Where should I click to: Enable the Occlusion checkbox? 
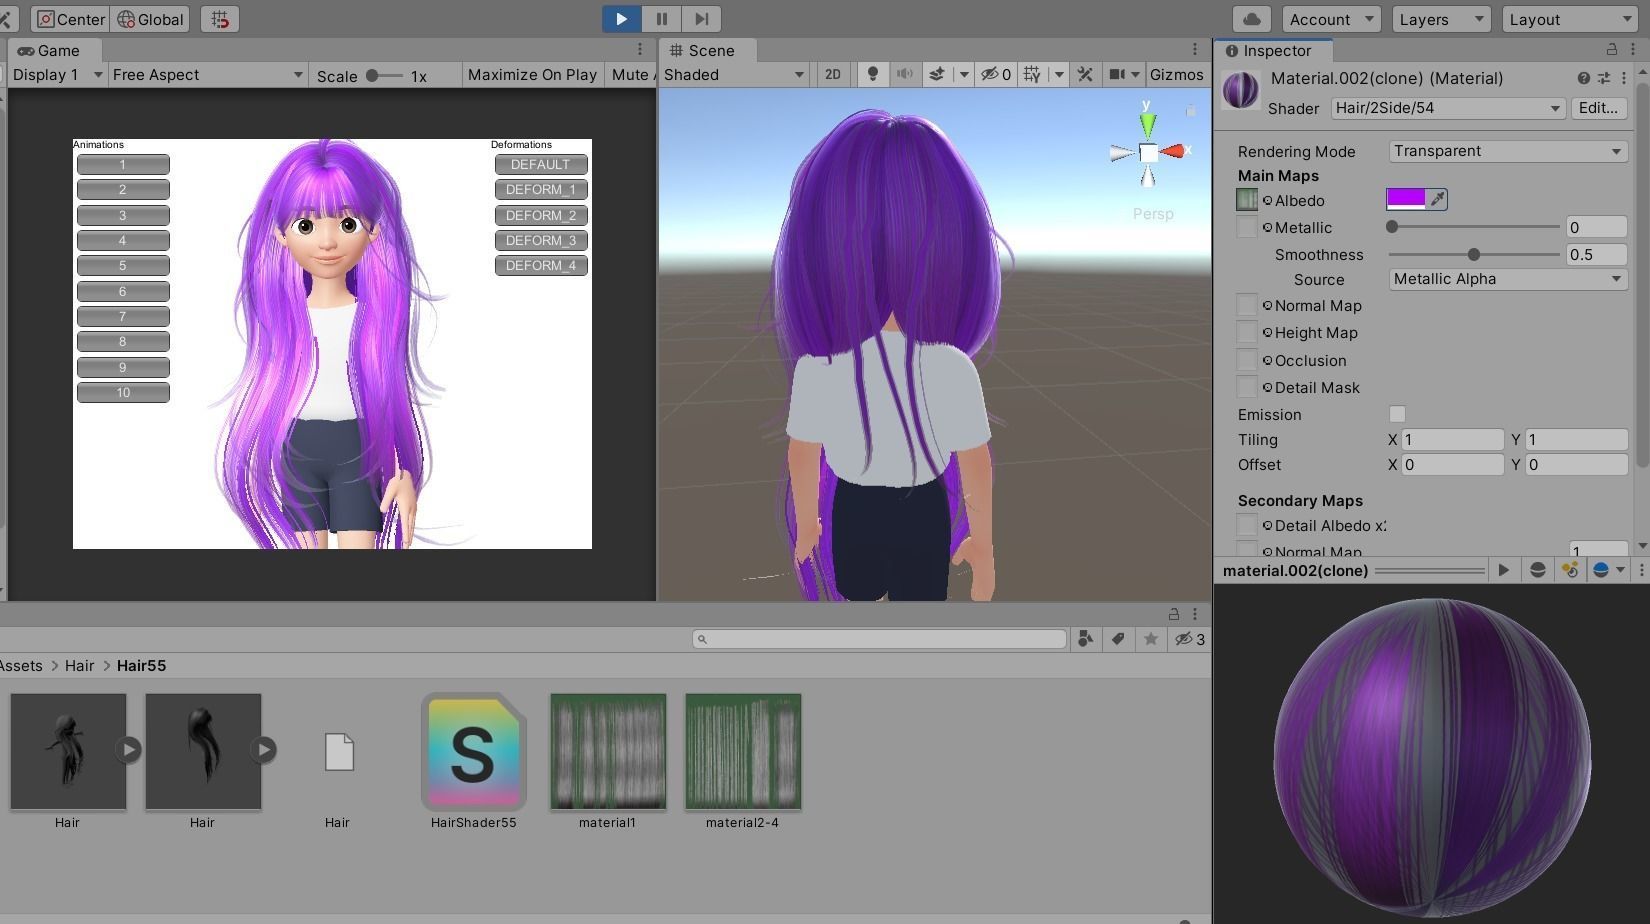tap(1247, 360)
